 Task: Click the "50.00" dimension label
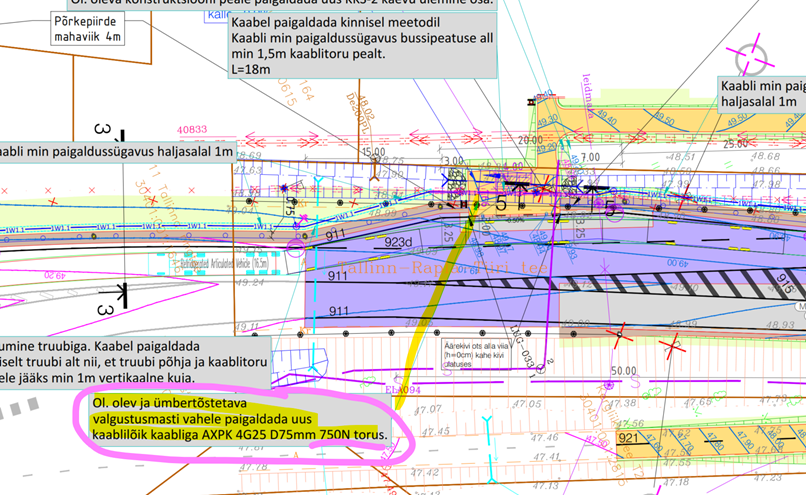tap(623, 370)
